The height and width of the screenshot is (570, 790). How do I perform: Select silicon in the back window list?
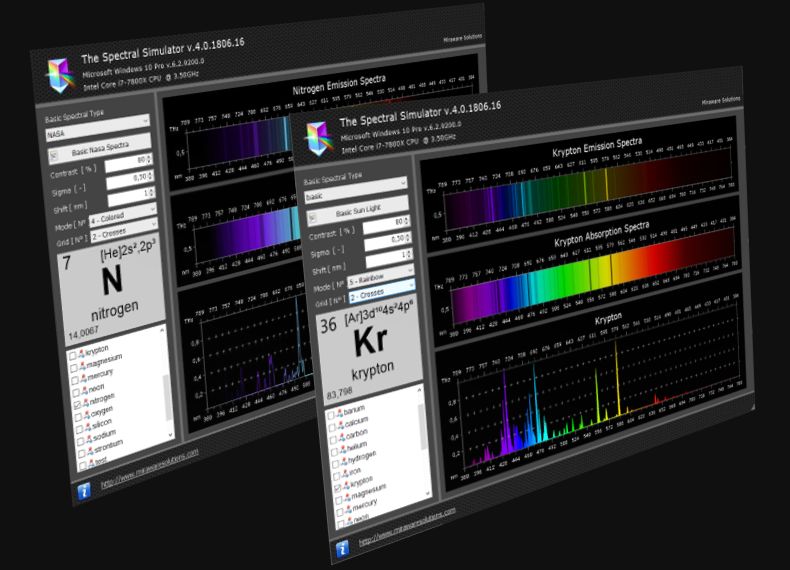pos(100,424)
